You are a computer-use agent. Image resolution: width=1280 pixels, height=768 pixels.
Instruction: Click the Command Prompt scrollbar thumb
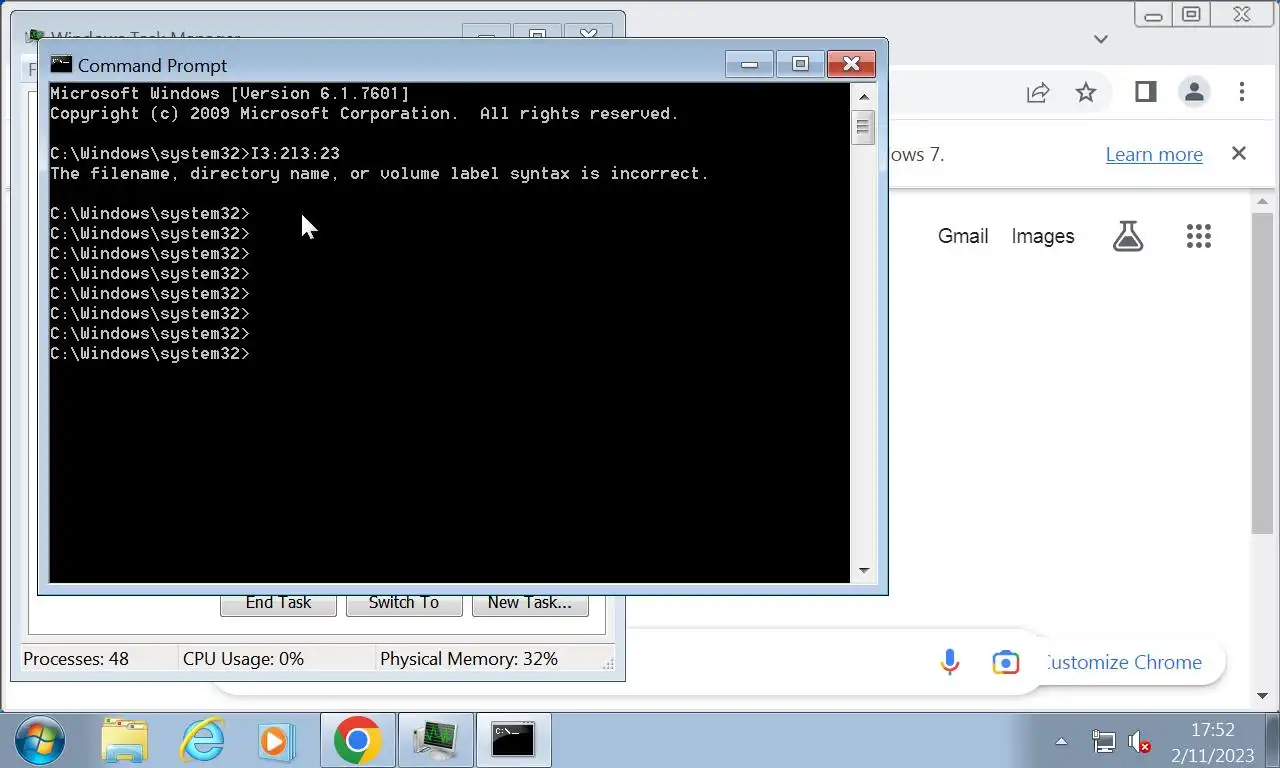click(862, 128)
